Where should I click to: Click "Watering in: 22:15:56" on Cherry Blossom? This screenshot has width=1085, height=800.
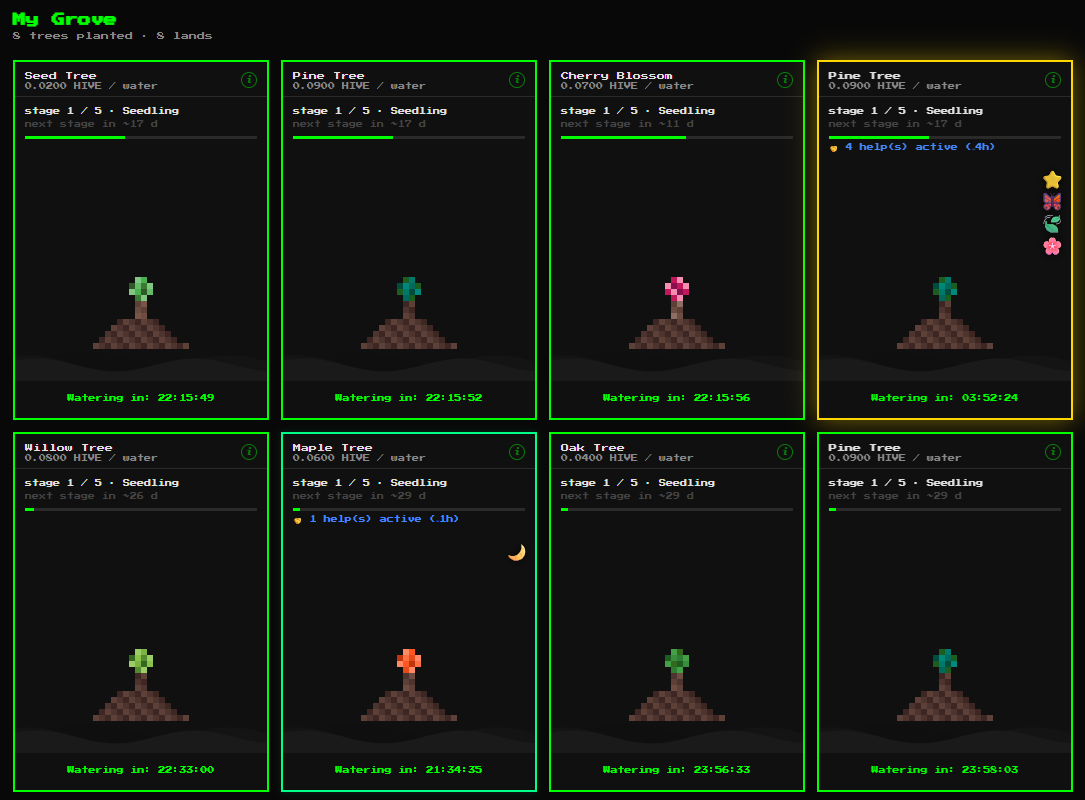coord(676,398)
